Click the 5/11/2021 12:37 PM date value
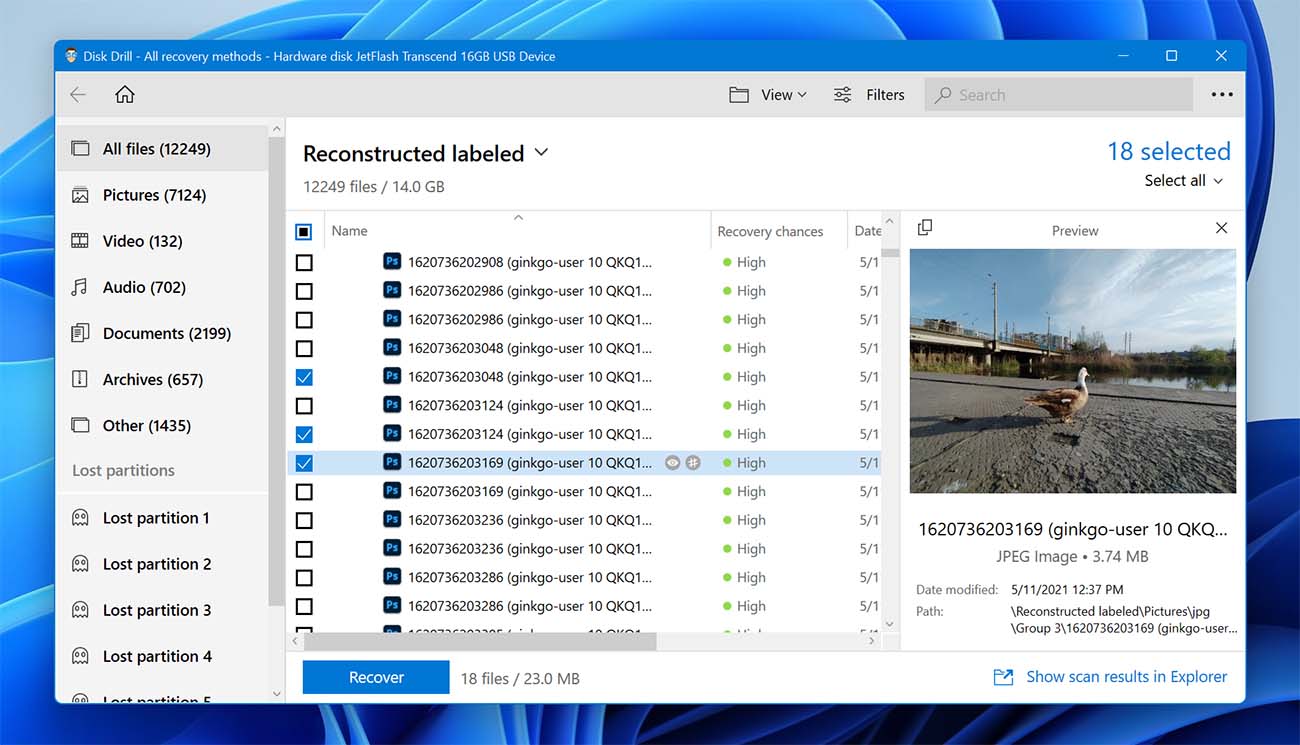The height and width of the screenshot is (745, 1300). point(1067,590)
